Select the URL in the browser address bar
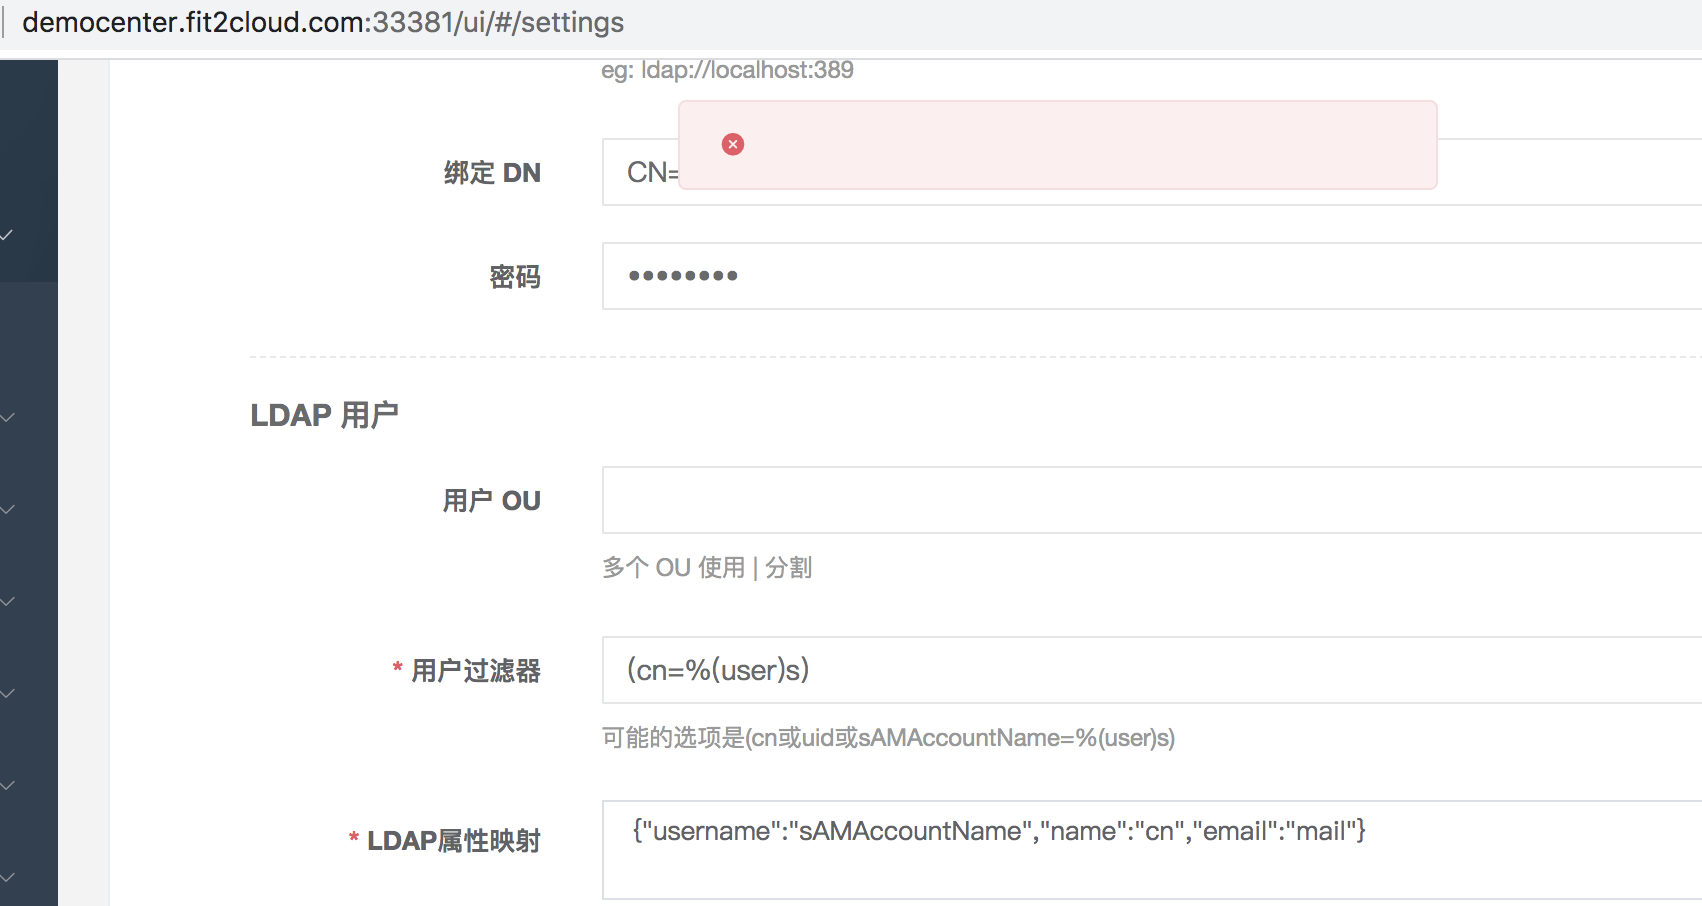 pos(325,22)
